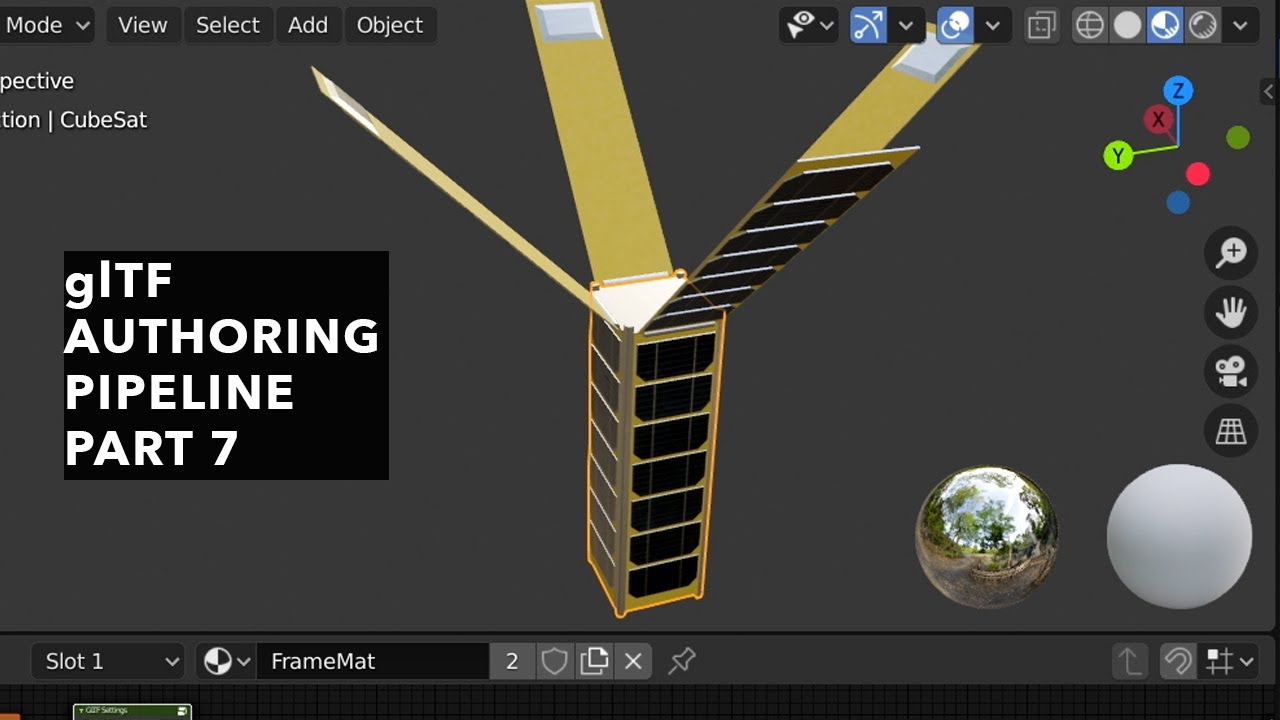This screenshot has height=720, width=1280.
Task: Click the negative Y axis green circle
Action: 1238,138
